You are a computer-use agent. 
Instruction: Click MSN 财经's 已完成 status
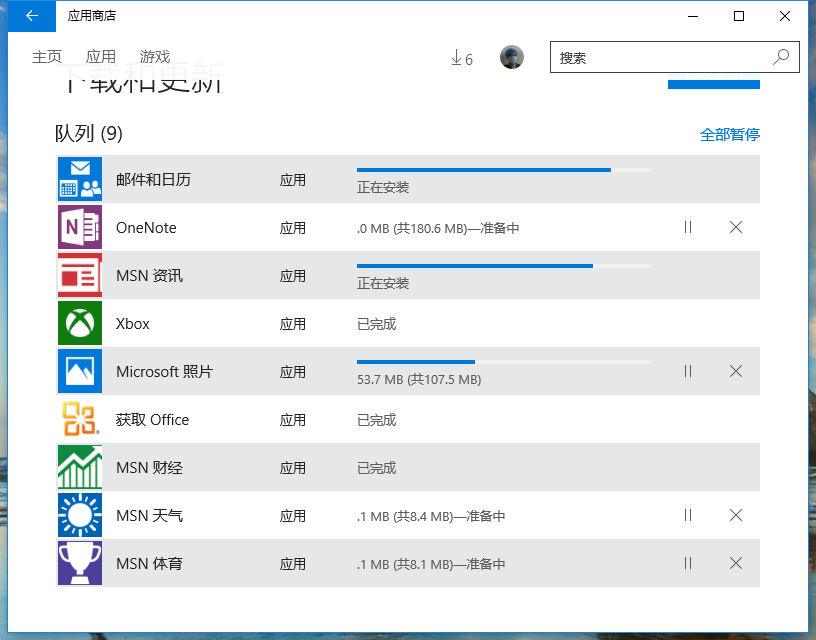pos(377,468)
